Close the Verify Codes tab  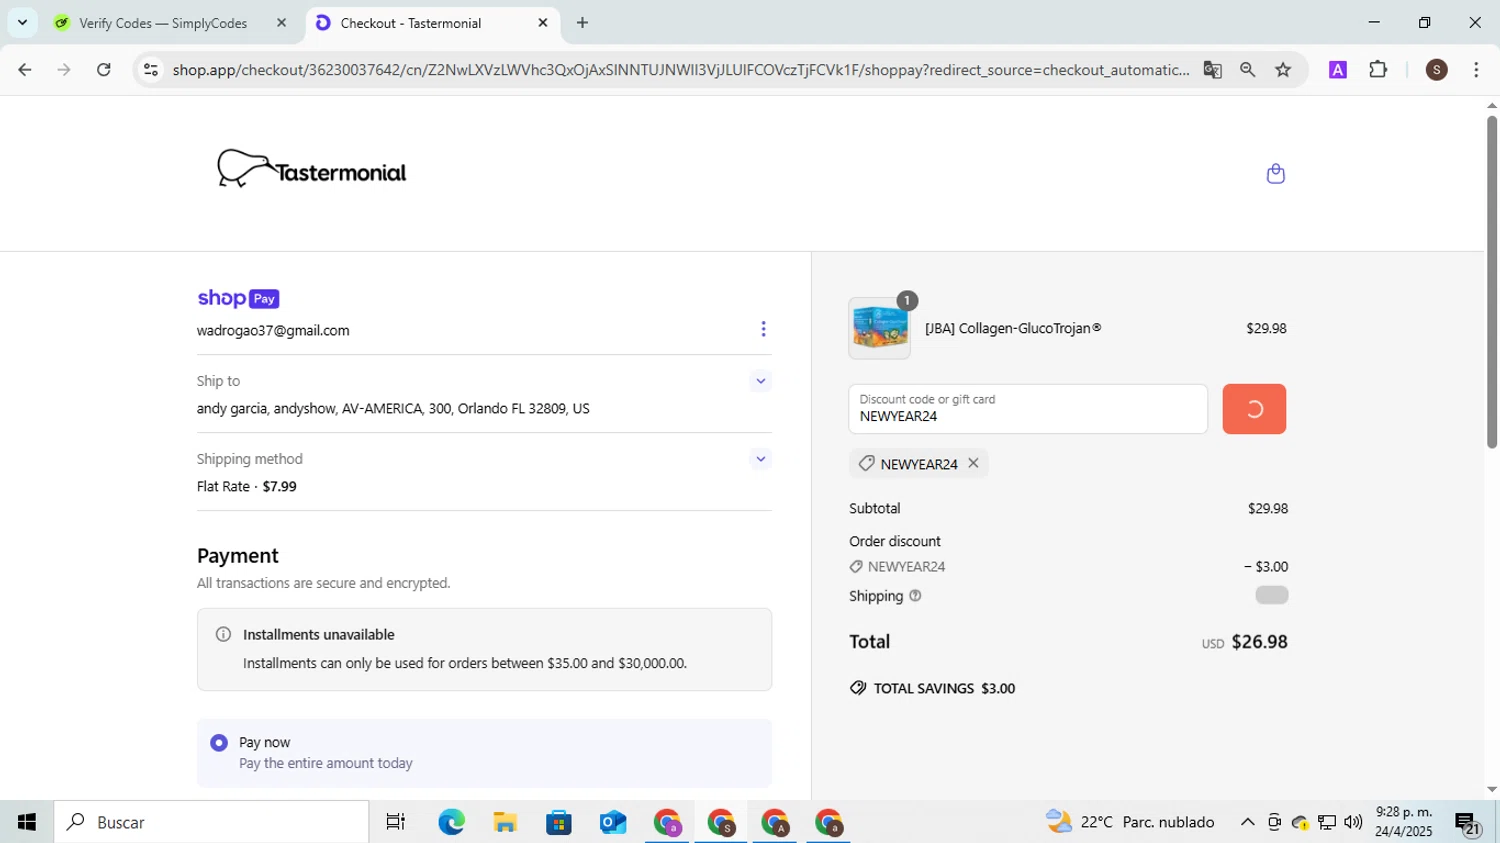click(x=281, y=23)
